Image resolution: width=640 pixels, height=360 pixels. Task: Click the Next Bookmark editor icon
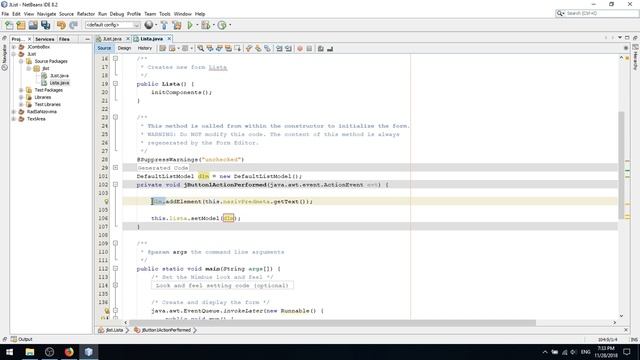pos(258,49)
